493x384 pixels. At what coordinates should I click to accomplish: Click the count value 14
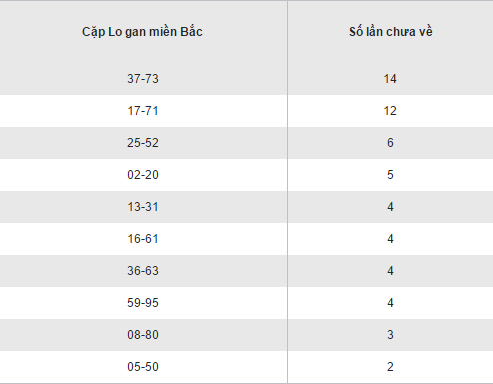[390, 79]
